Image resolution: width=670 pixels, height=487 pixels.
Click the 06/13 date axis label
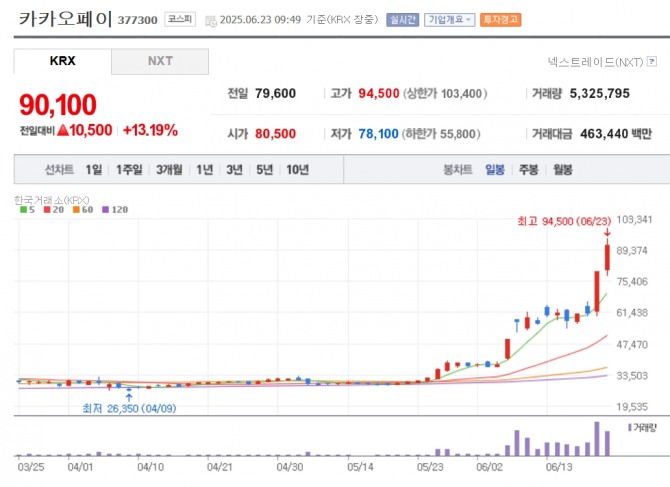point(559,467)
